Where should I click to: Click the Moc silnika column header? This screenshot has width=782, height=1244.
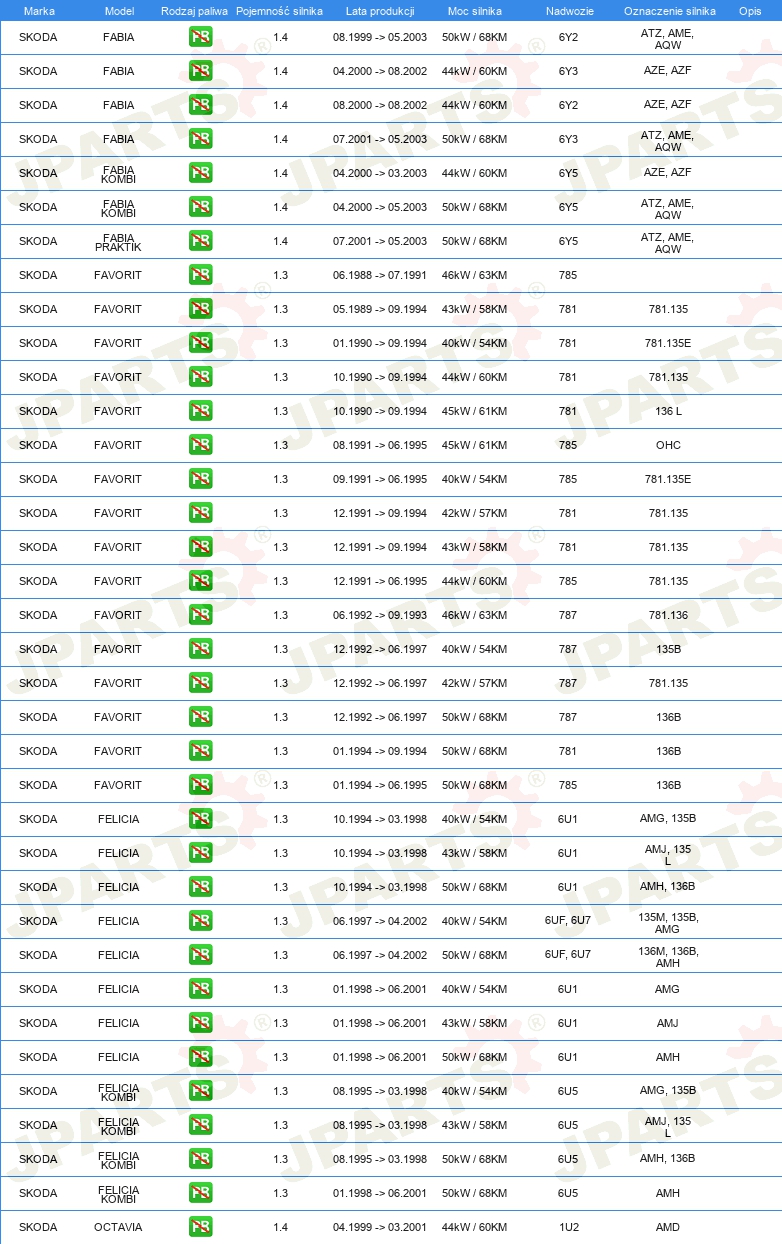(475, 11)
